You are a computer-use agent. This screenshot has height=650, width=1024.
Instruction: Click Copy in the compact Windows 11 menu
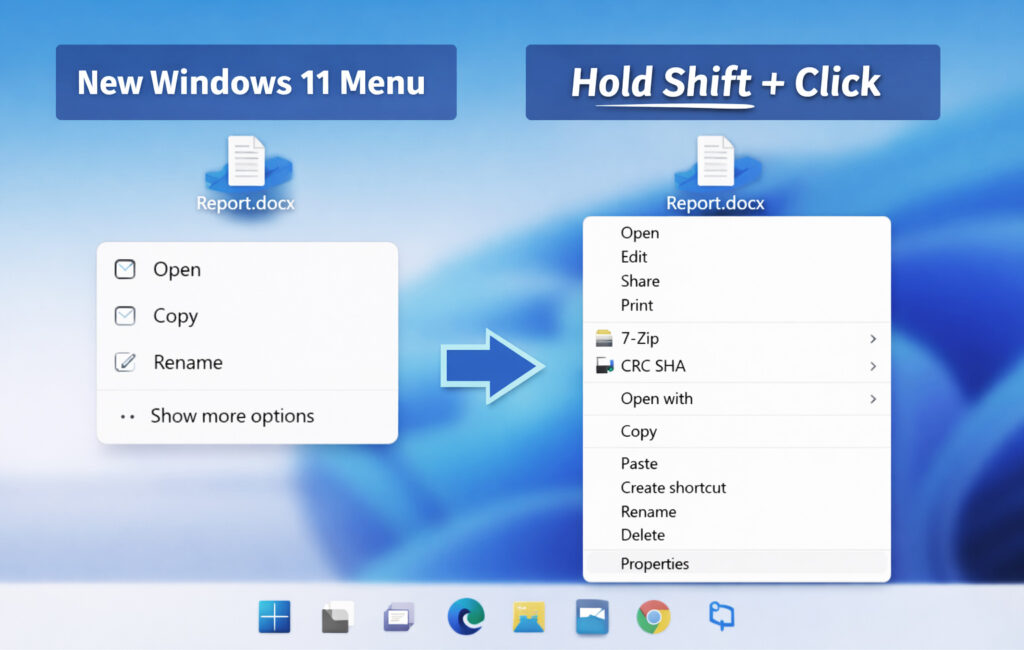[x=175, y=316]
